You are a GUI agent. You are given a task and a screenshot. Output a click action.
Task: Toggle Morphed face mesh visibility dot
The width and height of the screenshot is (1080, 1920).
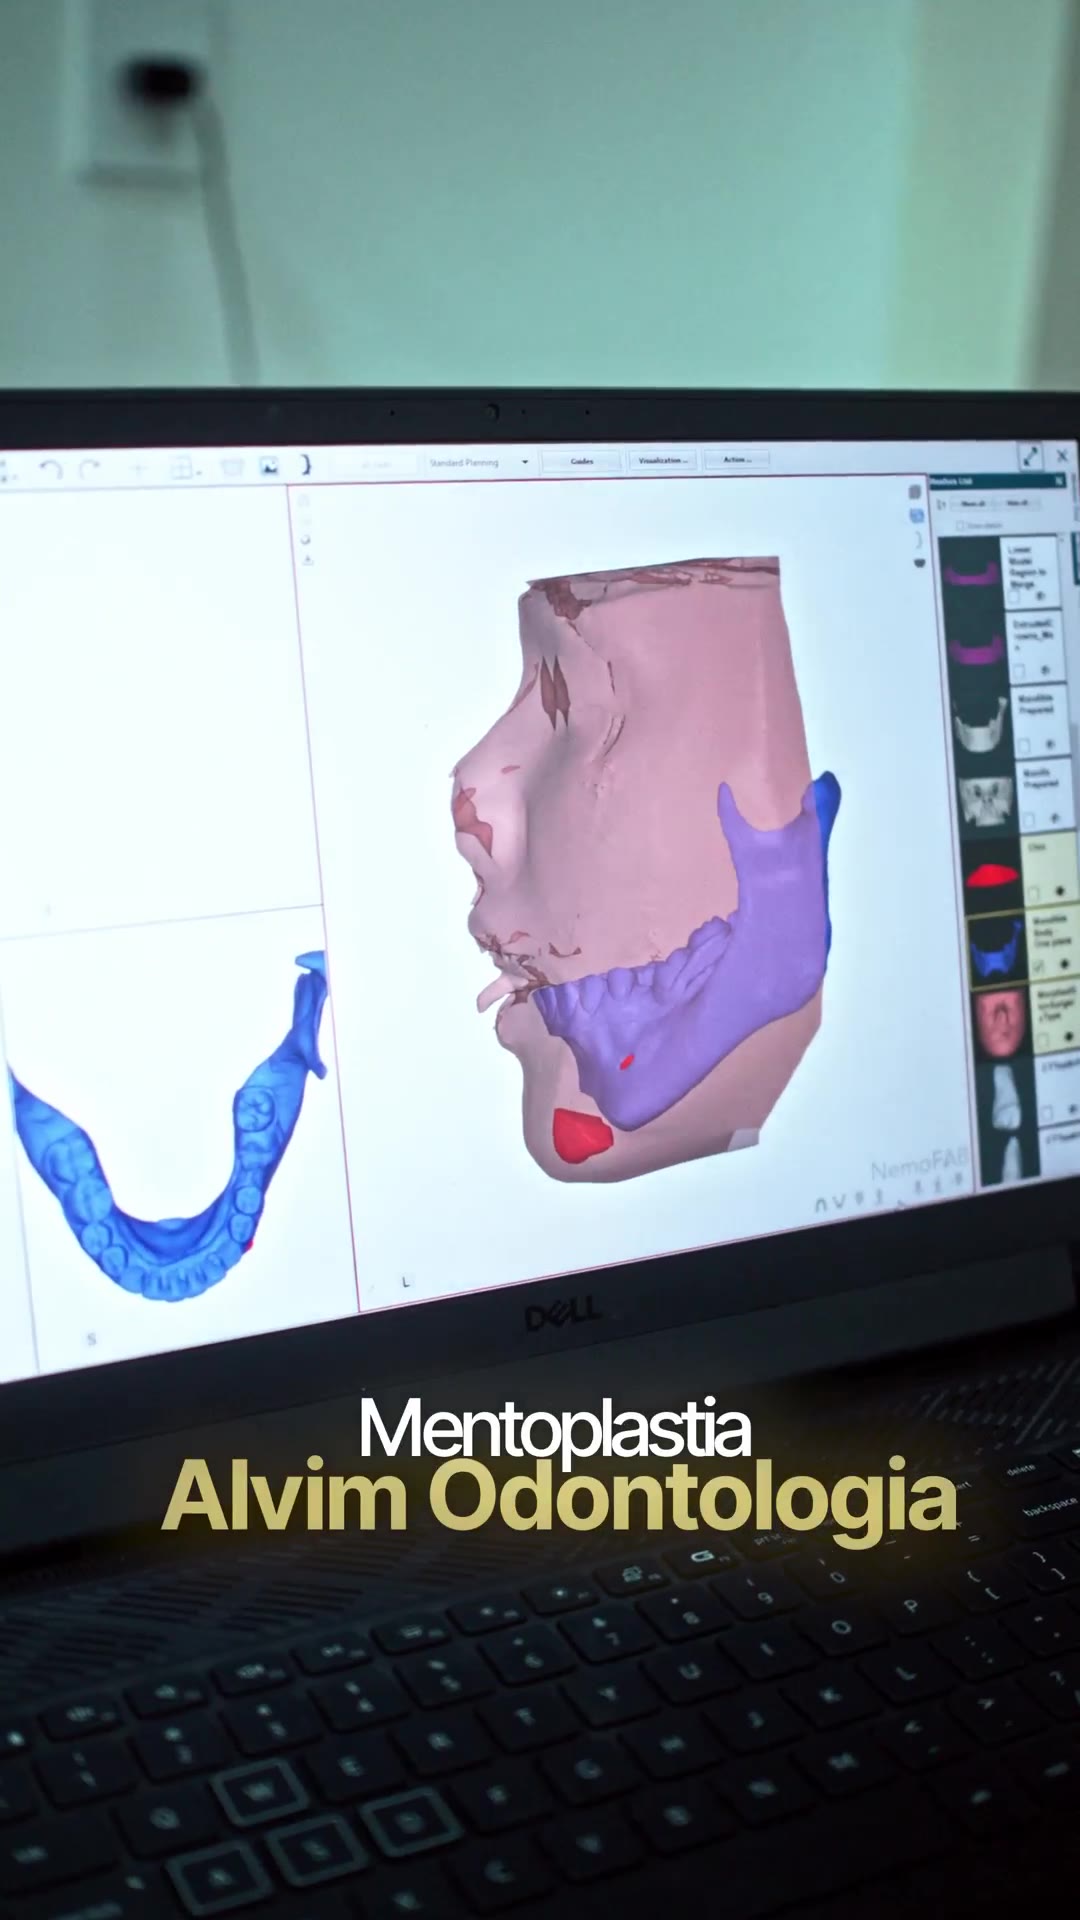click(1069, 1035)
